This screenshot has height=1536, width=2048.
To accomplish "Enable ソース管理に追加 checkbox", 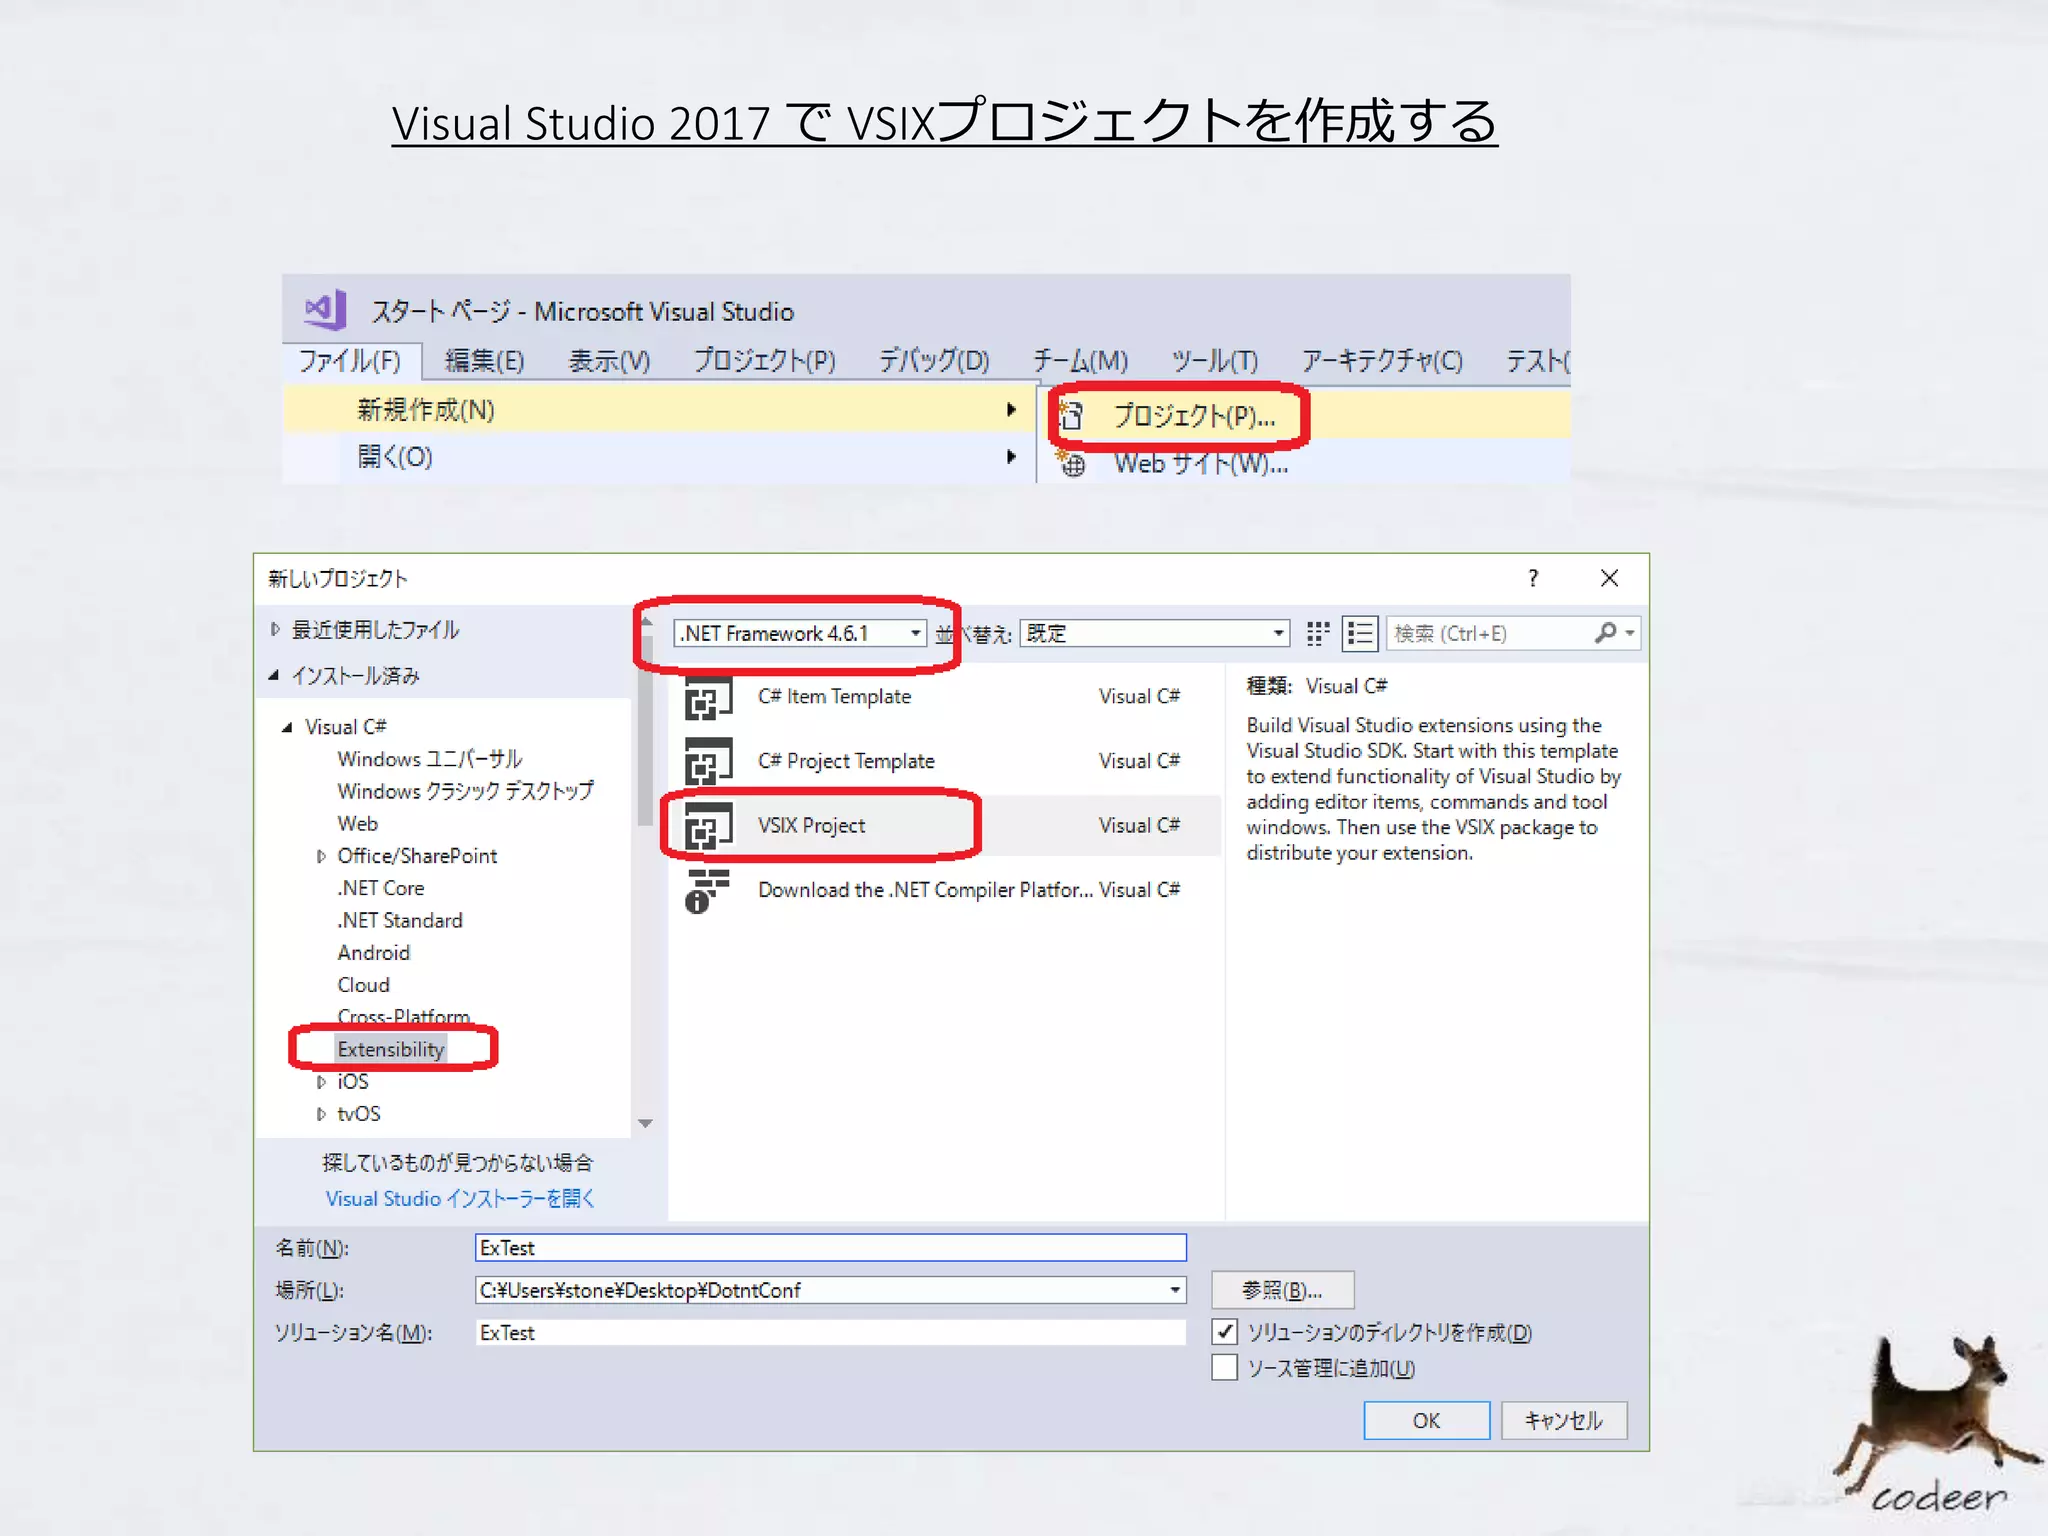I will (x=1224, y=1367).
